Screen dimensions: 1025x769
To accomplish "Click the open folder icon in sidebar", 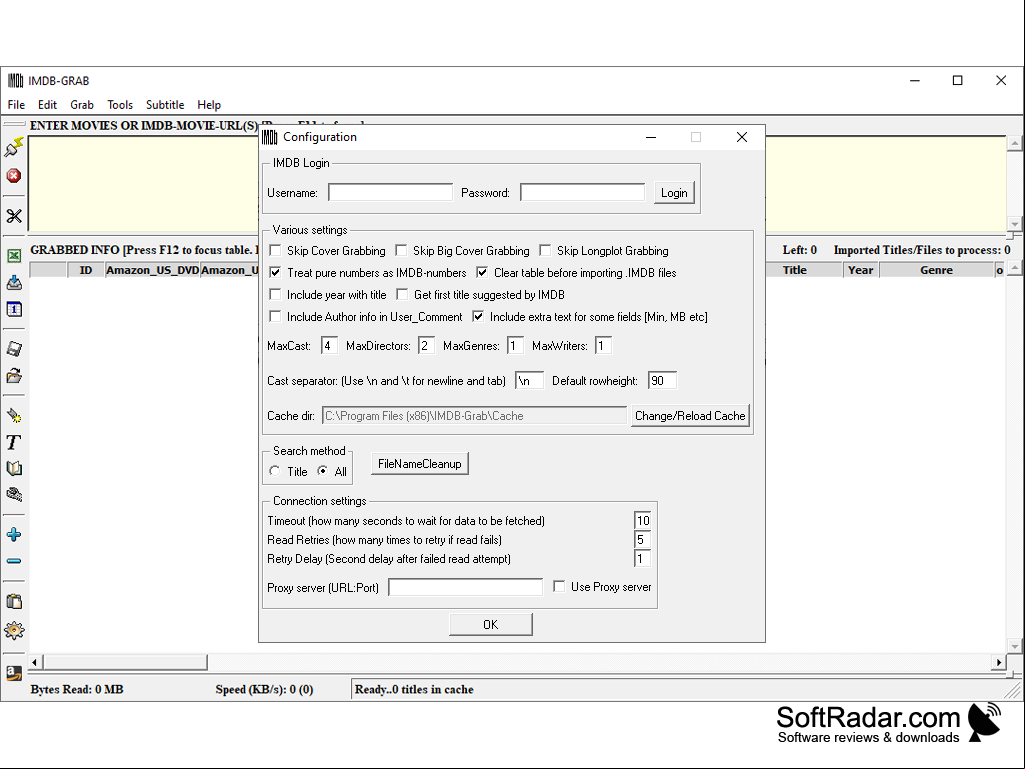I will tap(14, 376).
